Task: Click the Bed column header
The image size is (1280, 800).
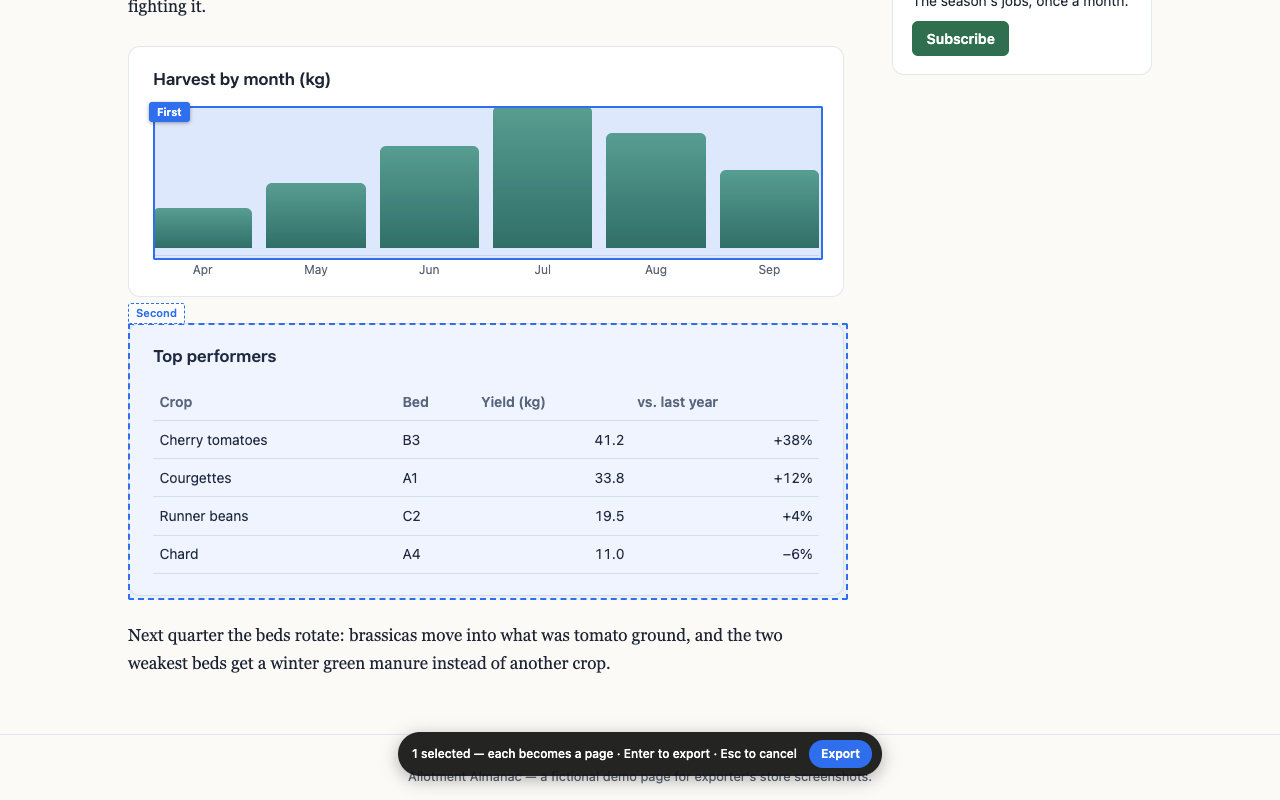Action: [x=415, y=402]
